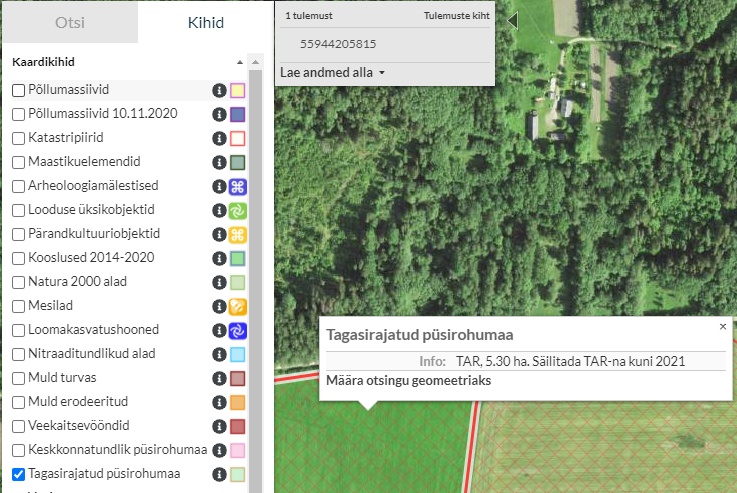Click Loomakasvatushooned blue swirl icon

point(237,330)
